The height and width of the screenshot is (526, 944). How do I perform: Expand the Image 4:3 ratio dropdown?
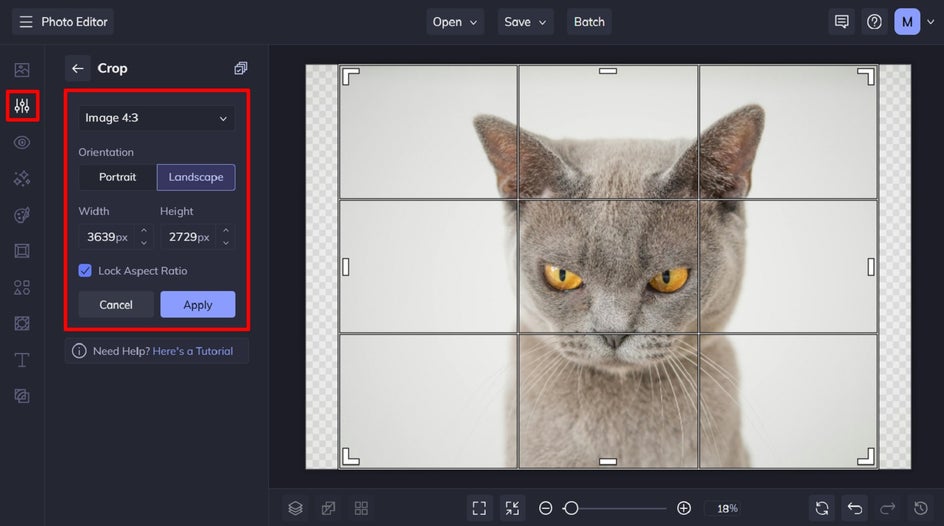(157, 118)
